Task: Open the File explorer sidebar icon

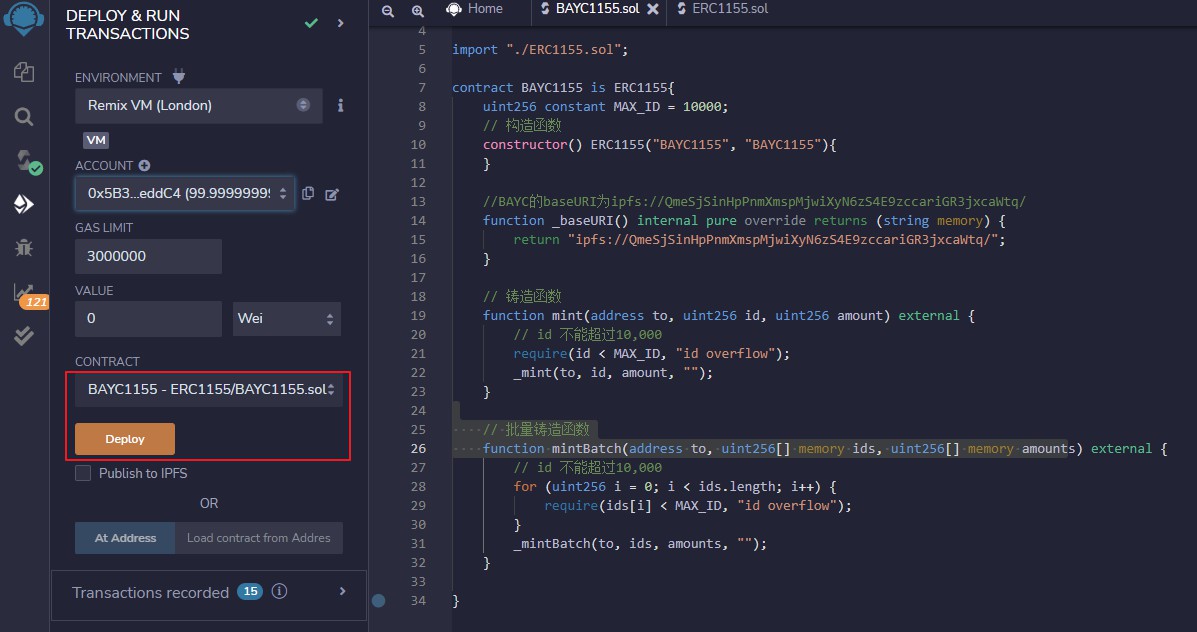Action: [24, 72]
